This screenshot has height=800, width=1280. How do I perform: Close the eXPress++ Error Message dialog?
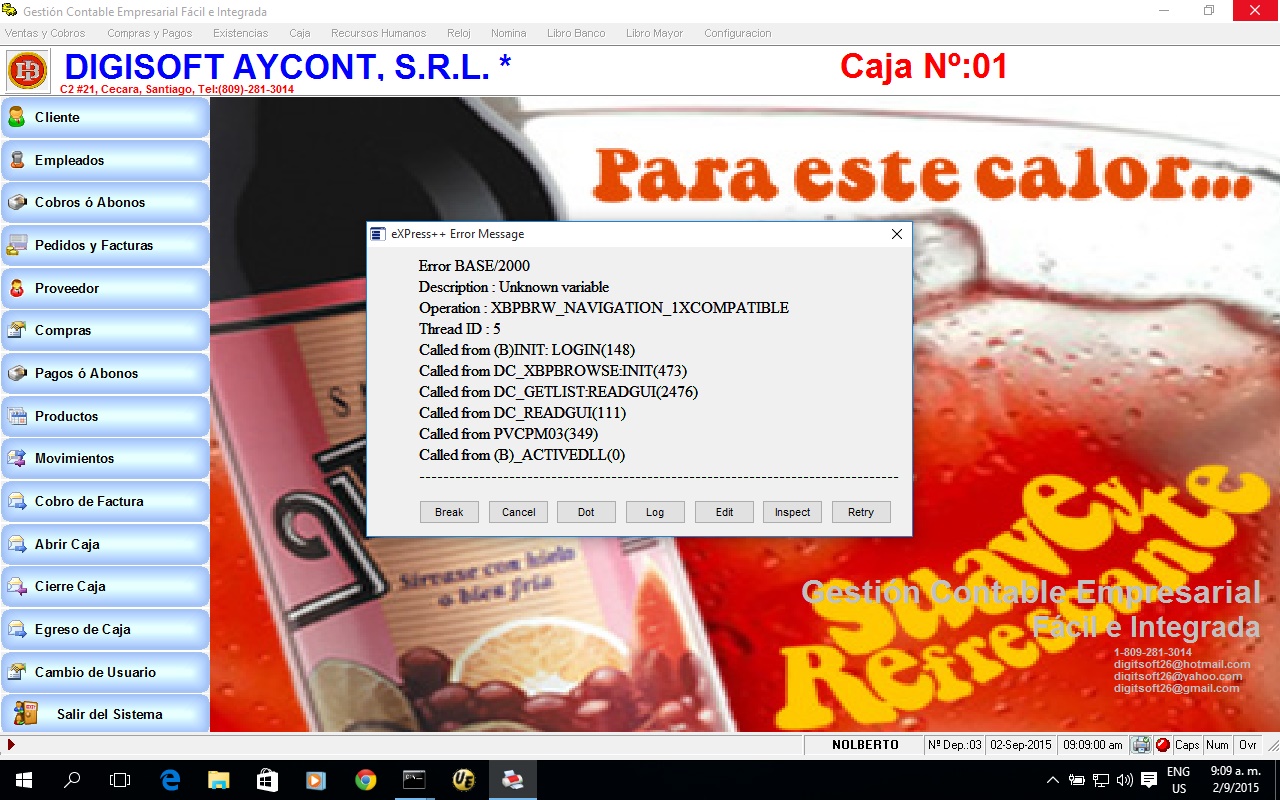point(896,234)
